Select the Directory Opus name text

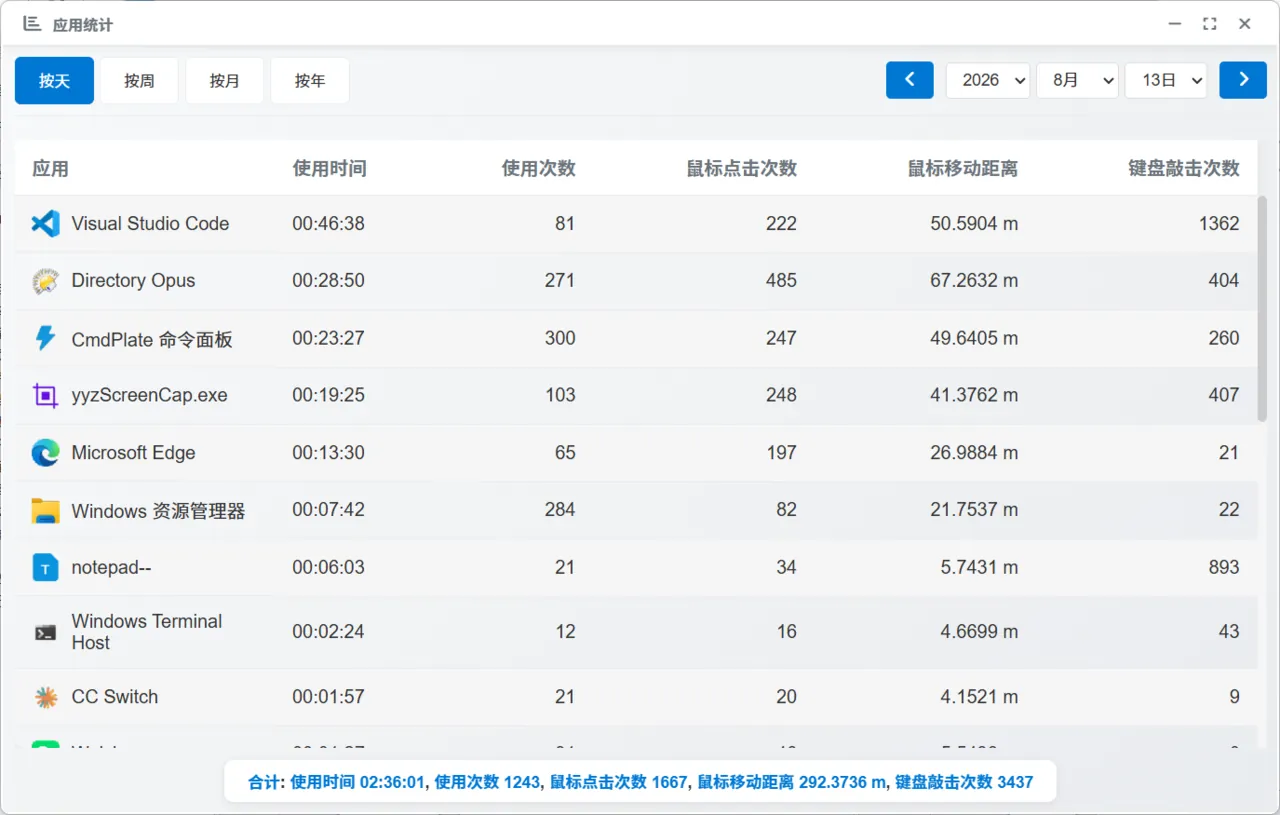133,281
